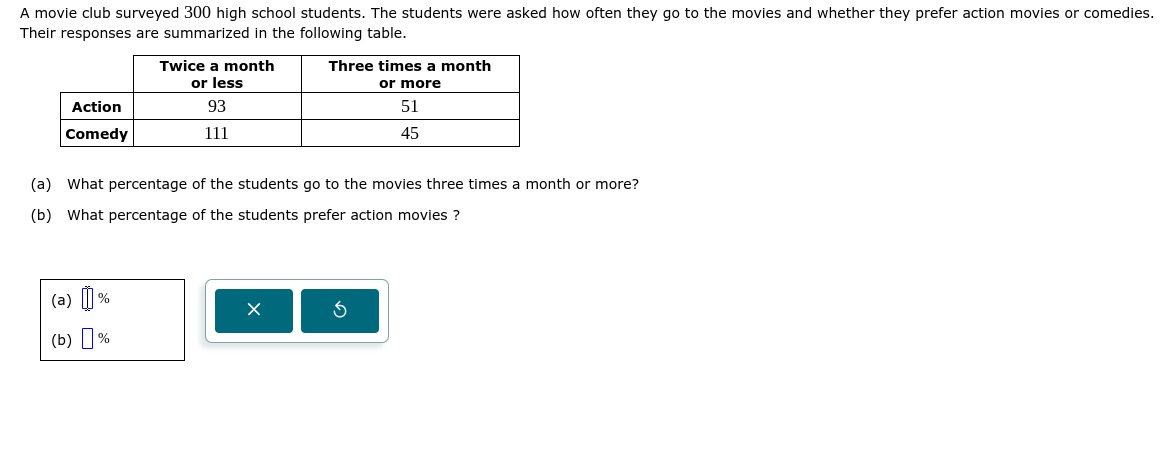Click the table cell showing 45

410,133
